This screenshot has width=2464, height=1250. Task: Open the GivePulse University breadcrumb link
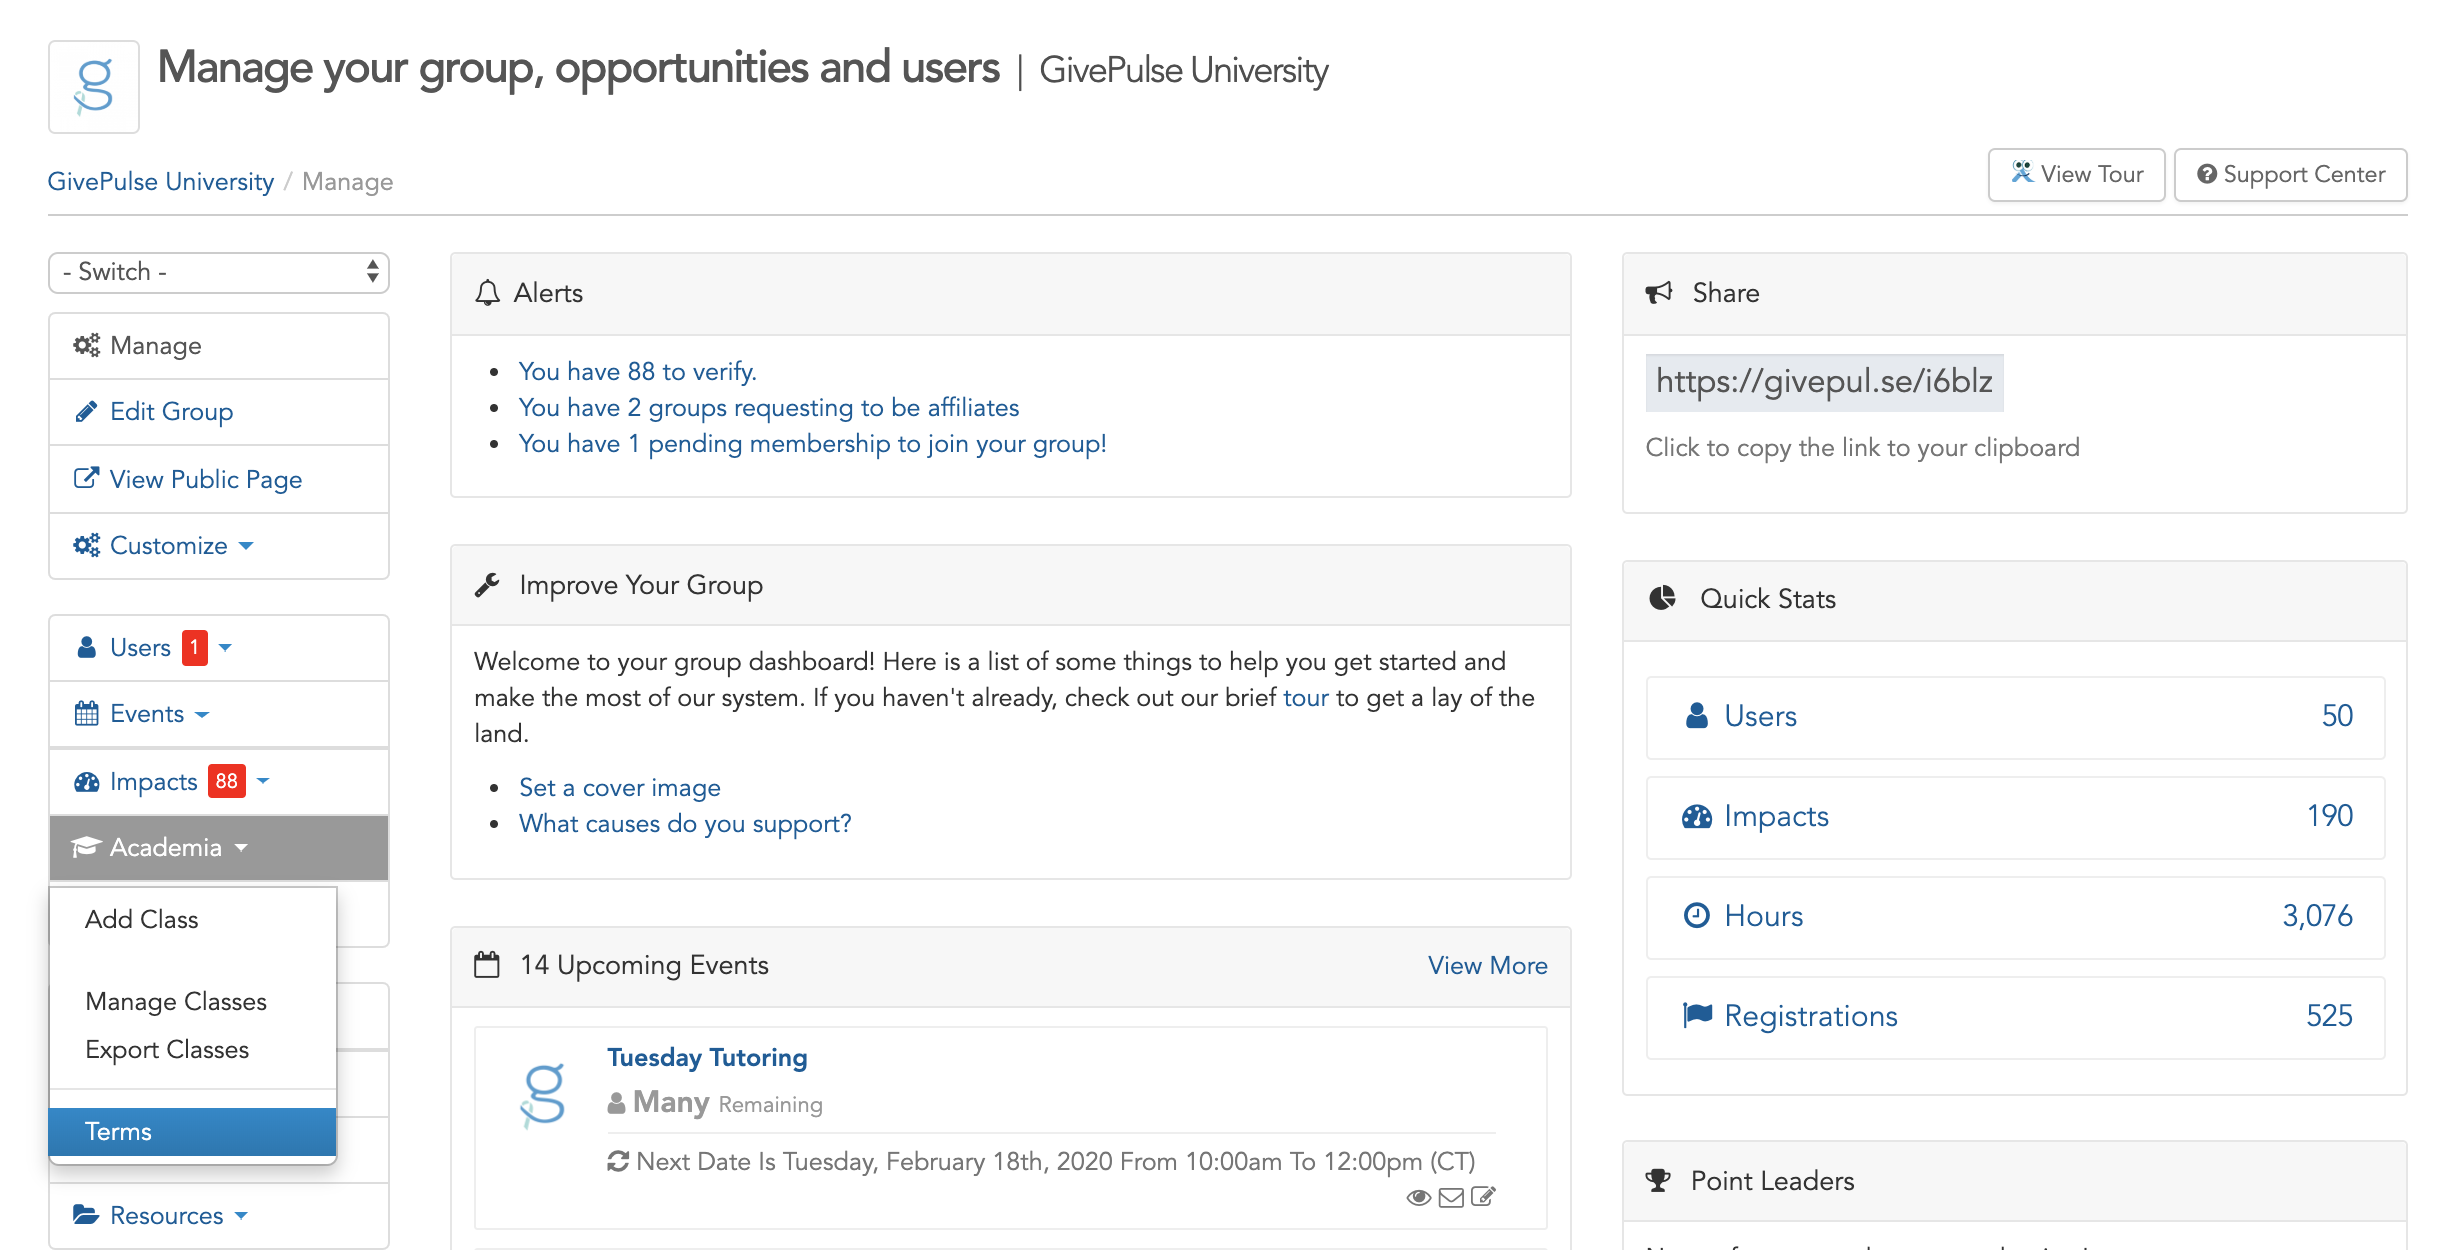(161, 181)
